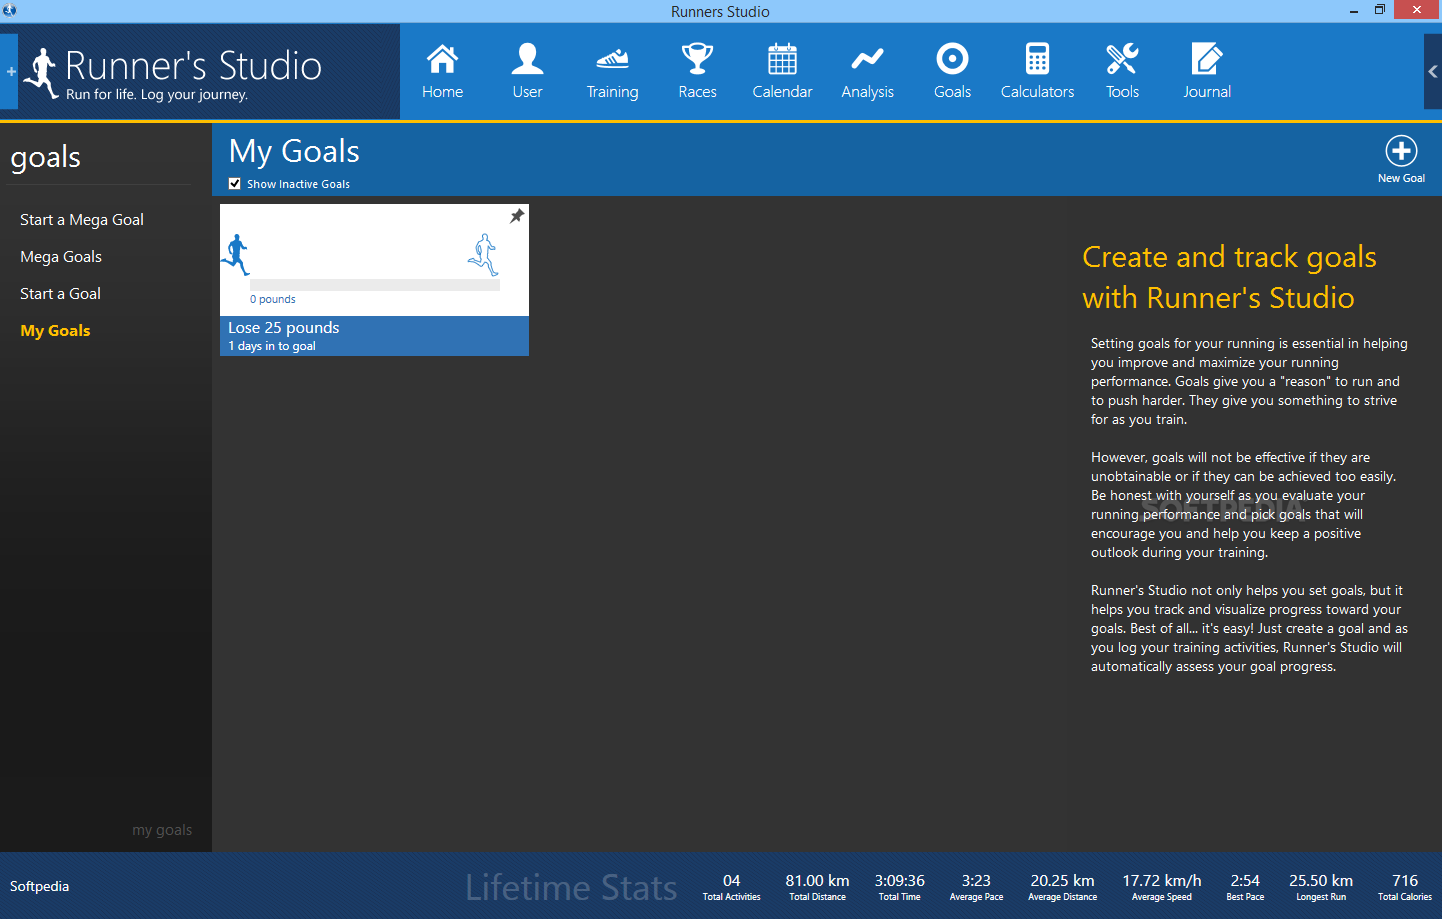Expand the left plus tab on header
This screenshot has height=919, width=1442.
(x=9, y=72)
